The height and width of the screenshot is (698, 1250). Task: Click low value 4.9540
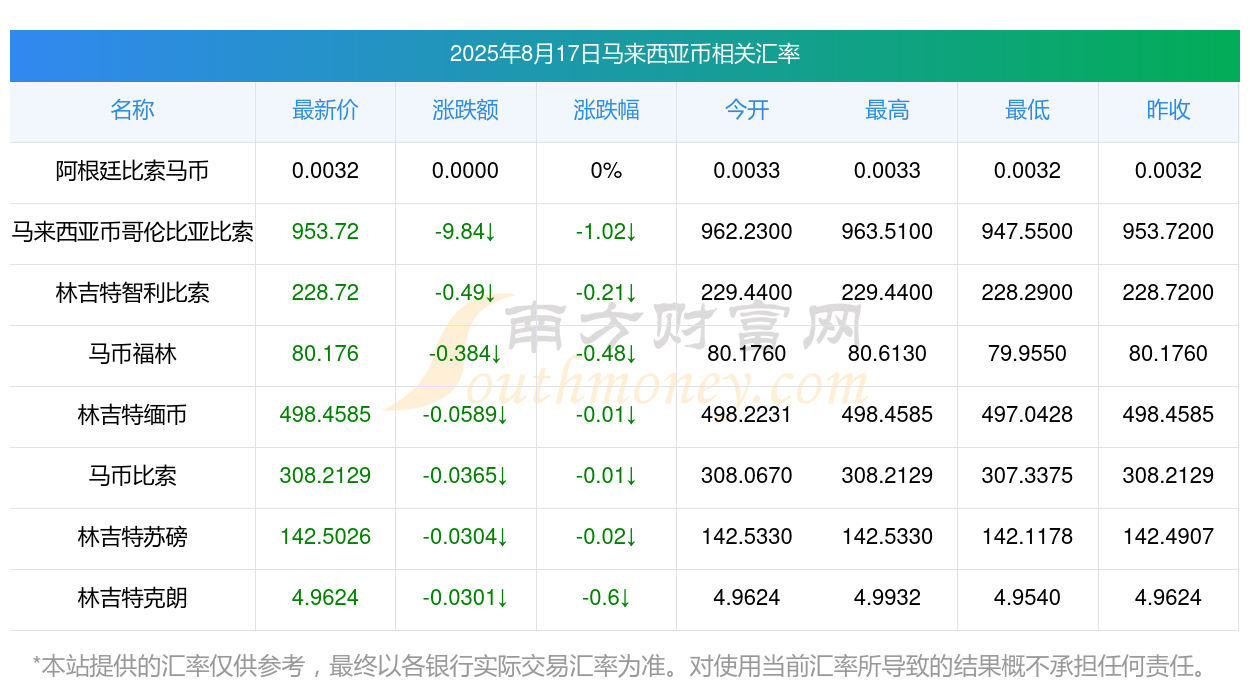(1027, 598)
